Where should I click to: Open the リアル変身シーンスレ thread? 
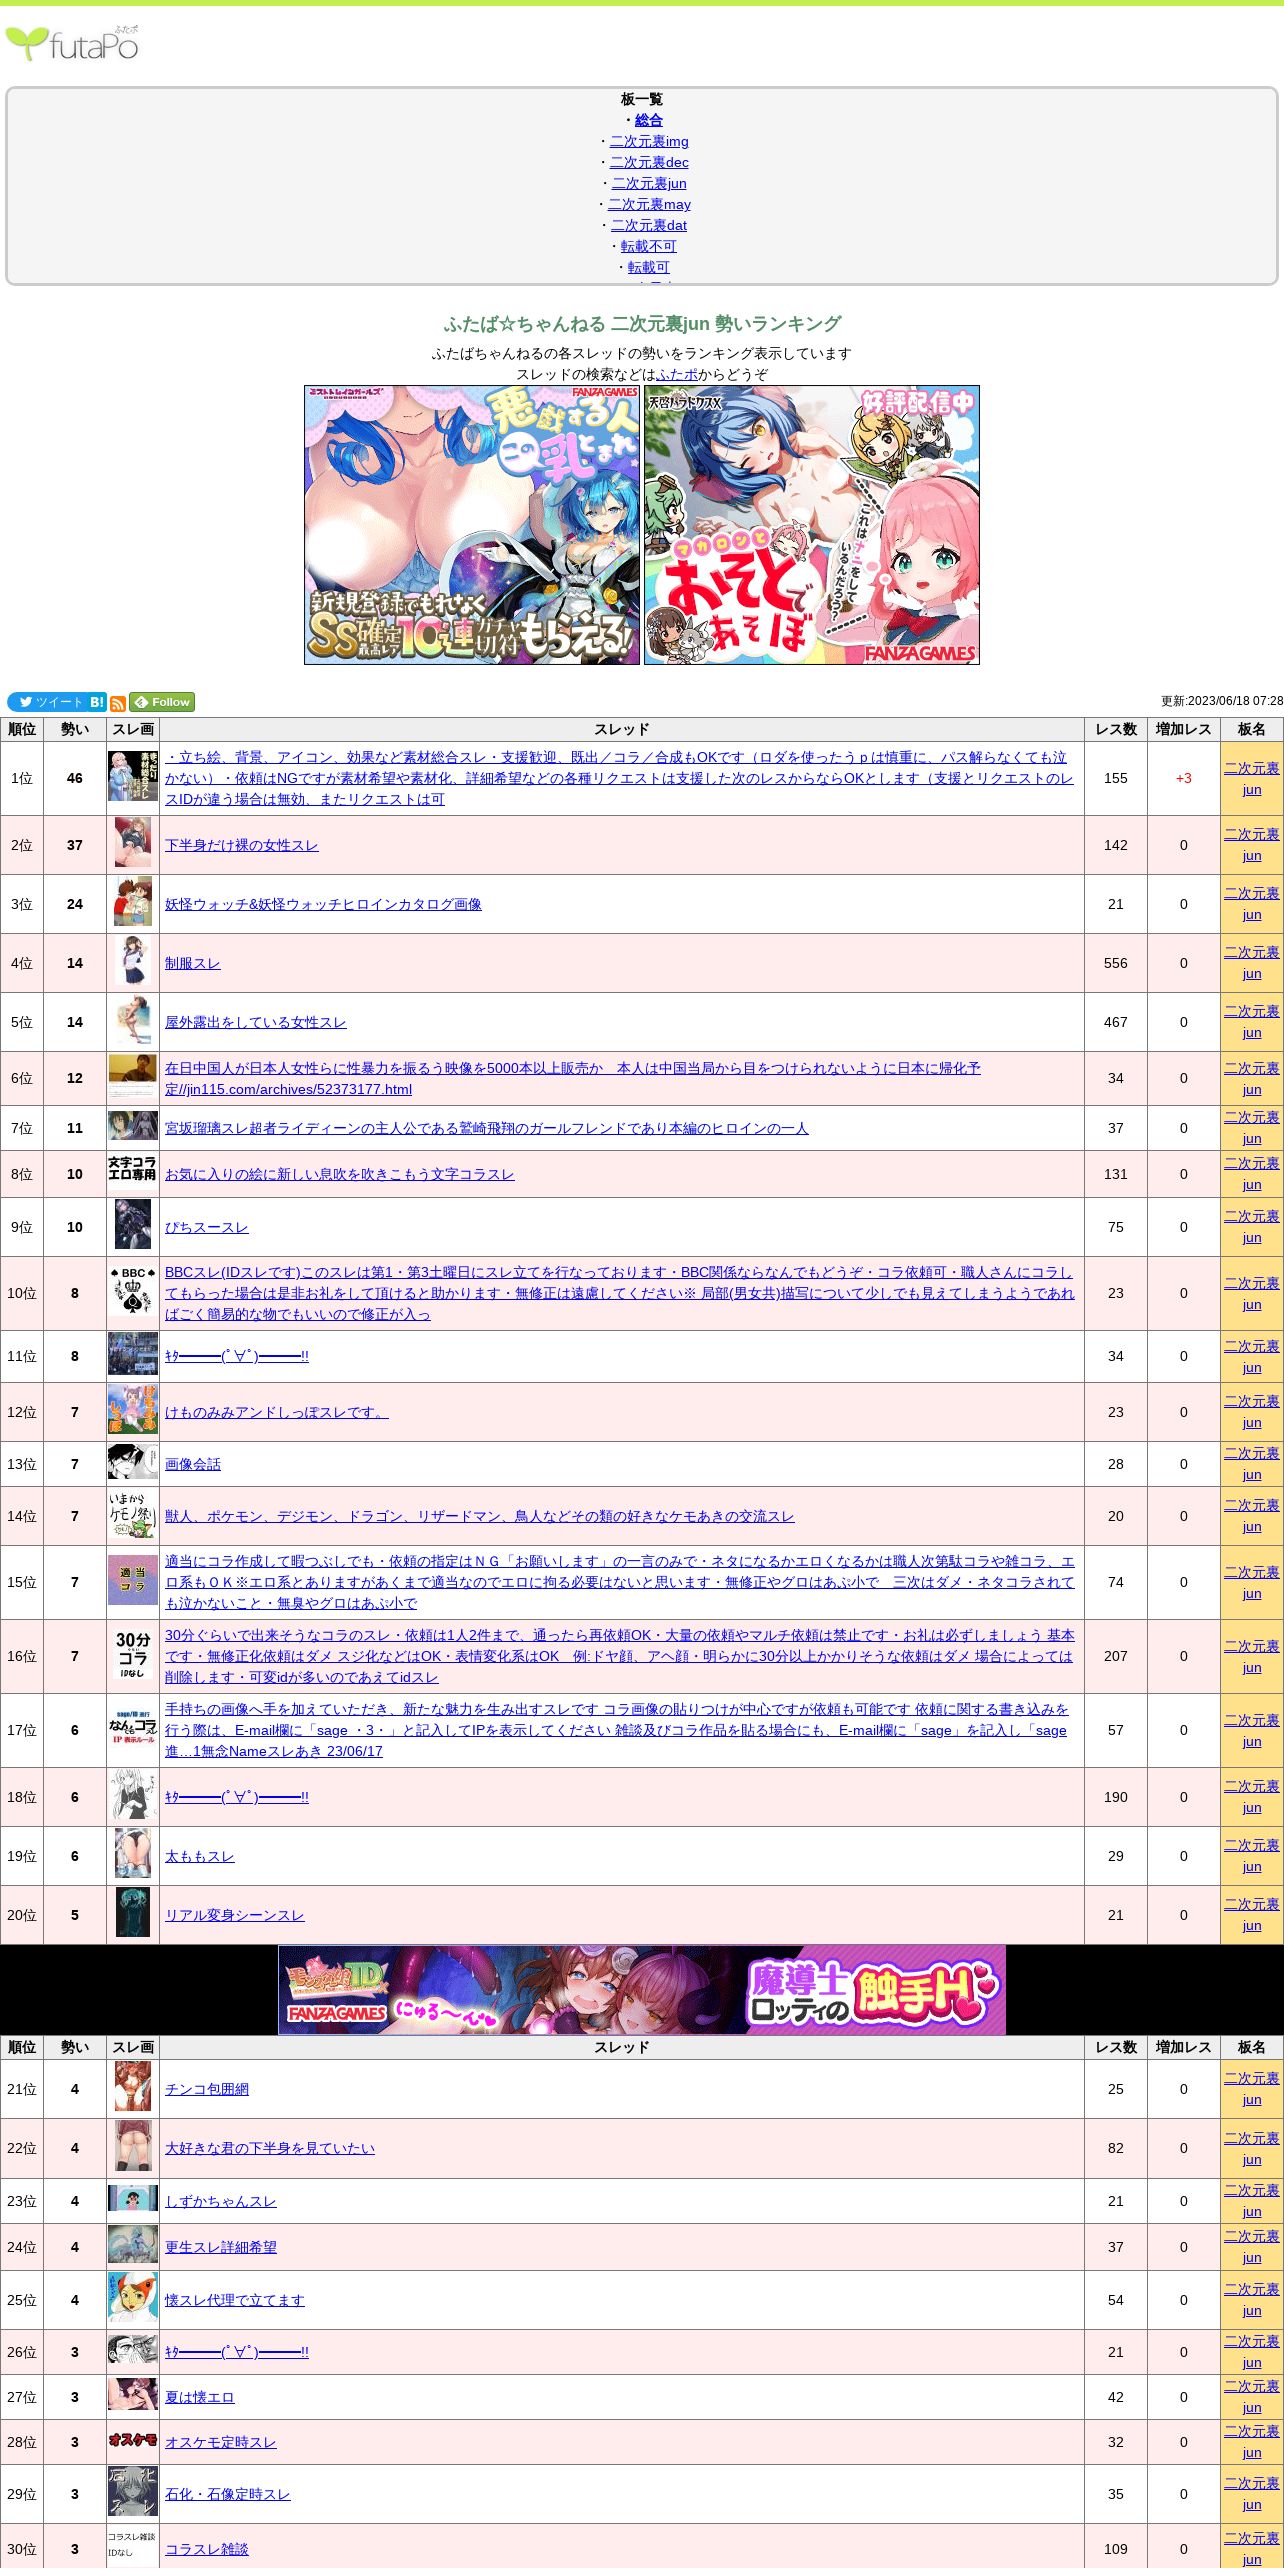point(235,1915)
